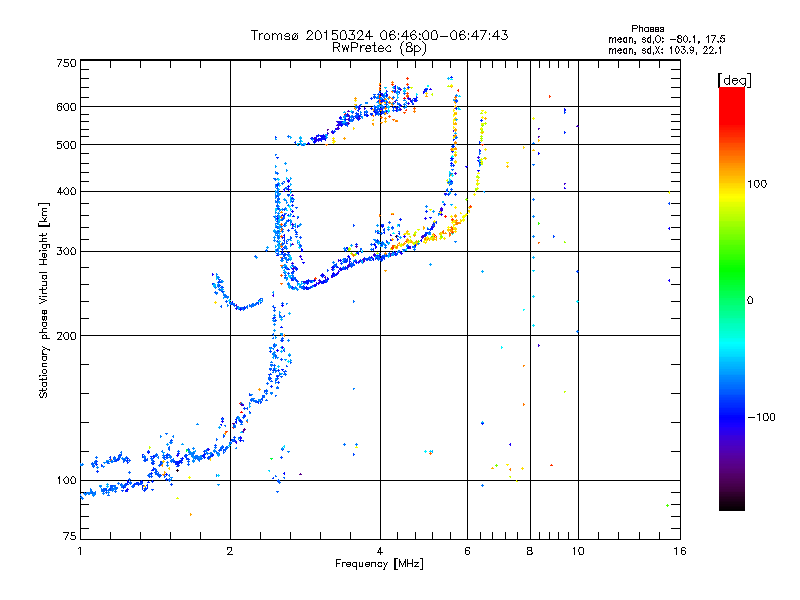Viewport: 800px width, 600px height.
Task: Click x-axis tick label '1'
Action: [80, 551]
